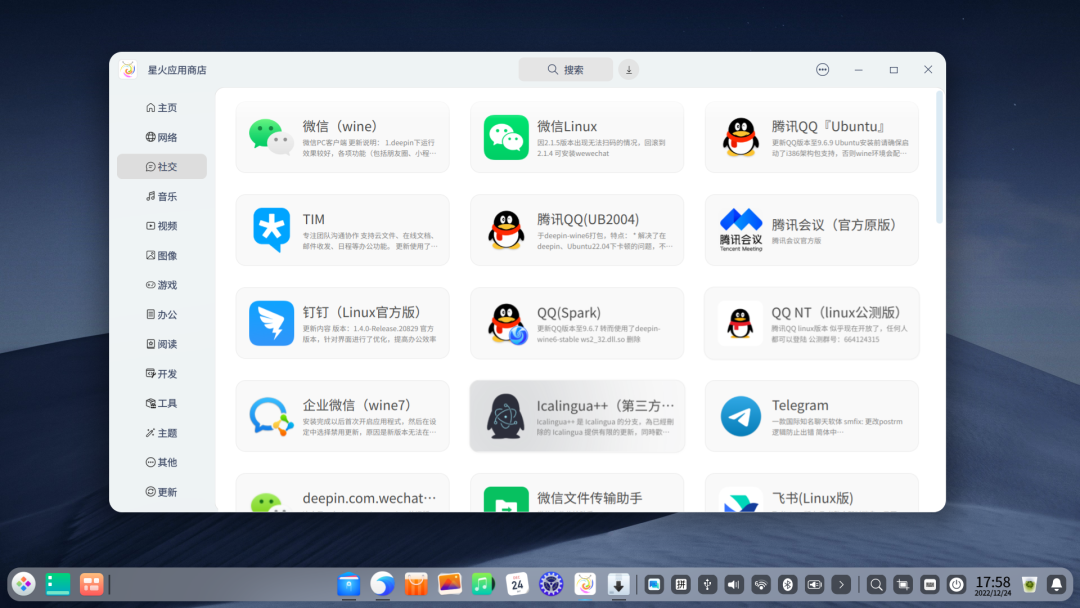Open the 游戏 games category
This screenshot has height=608, width=1080.
161,285
